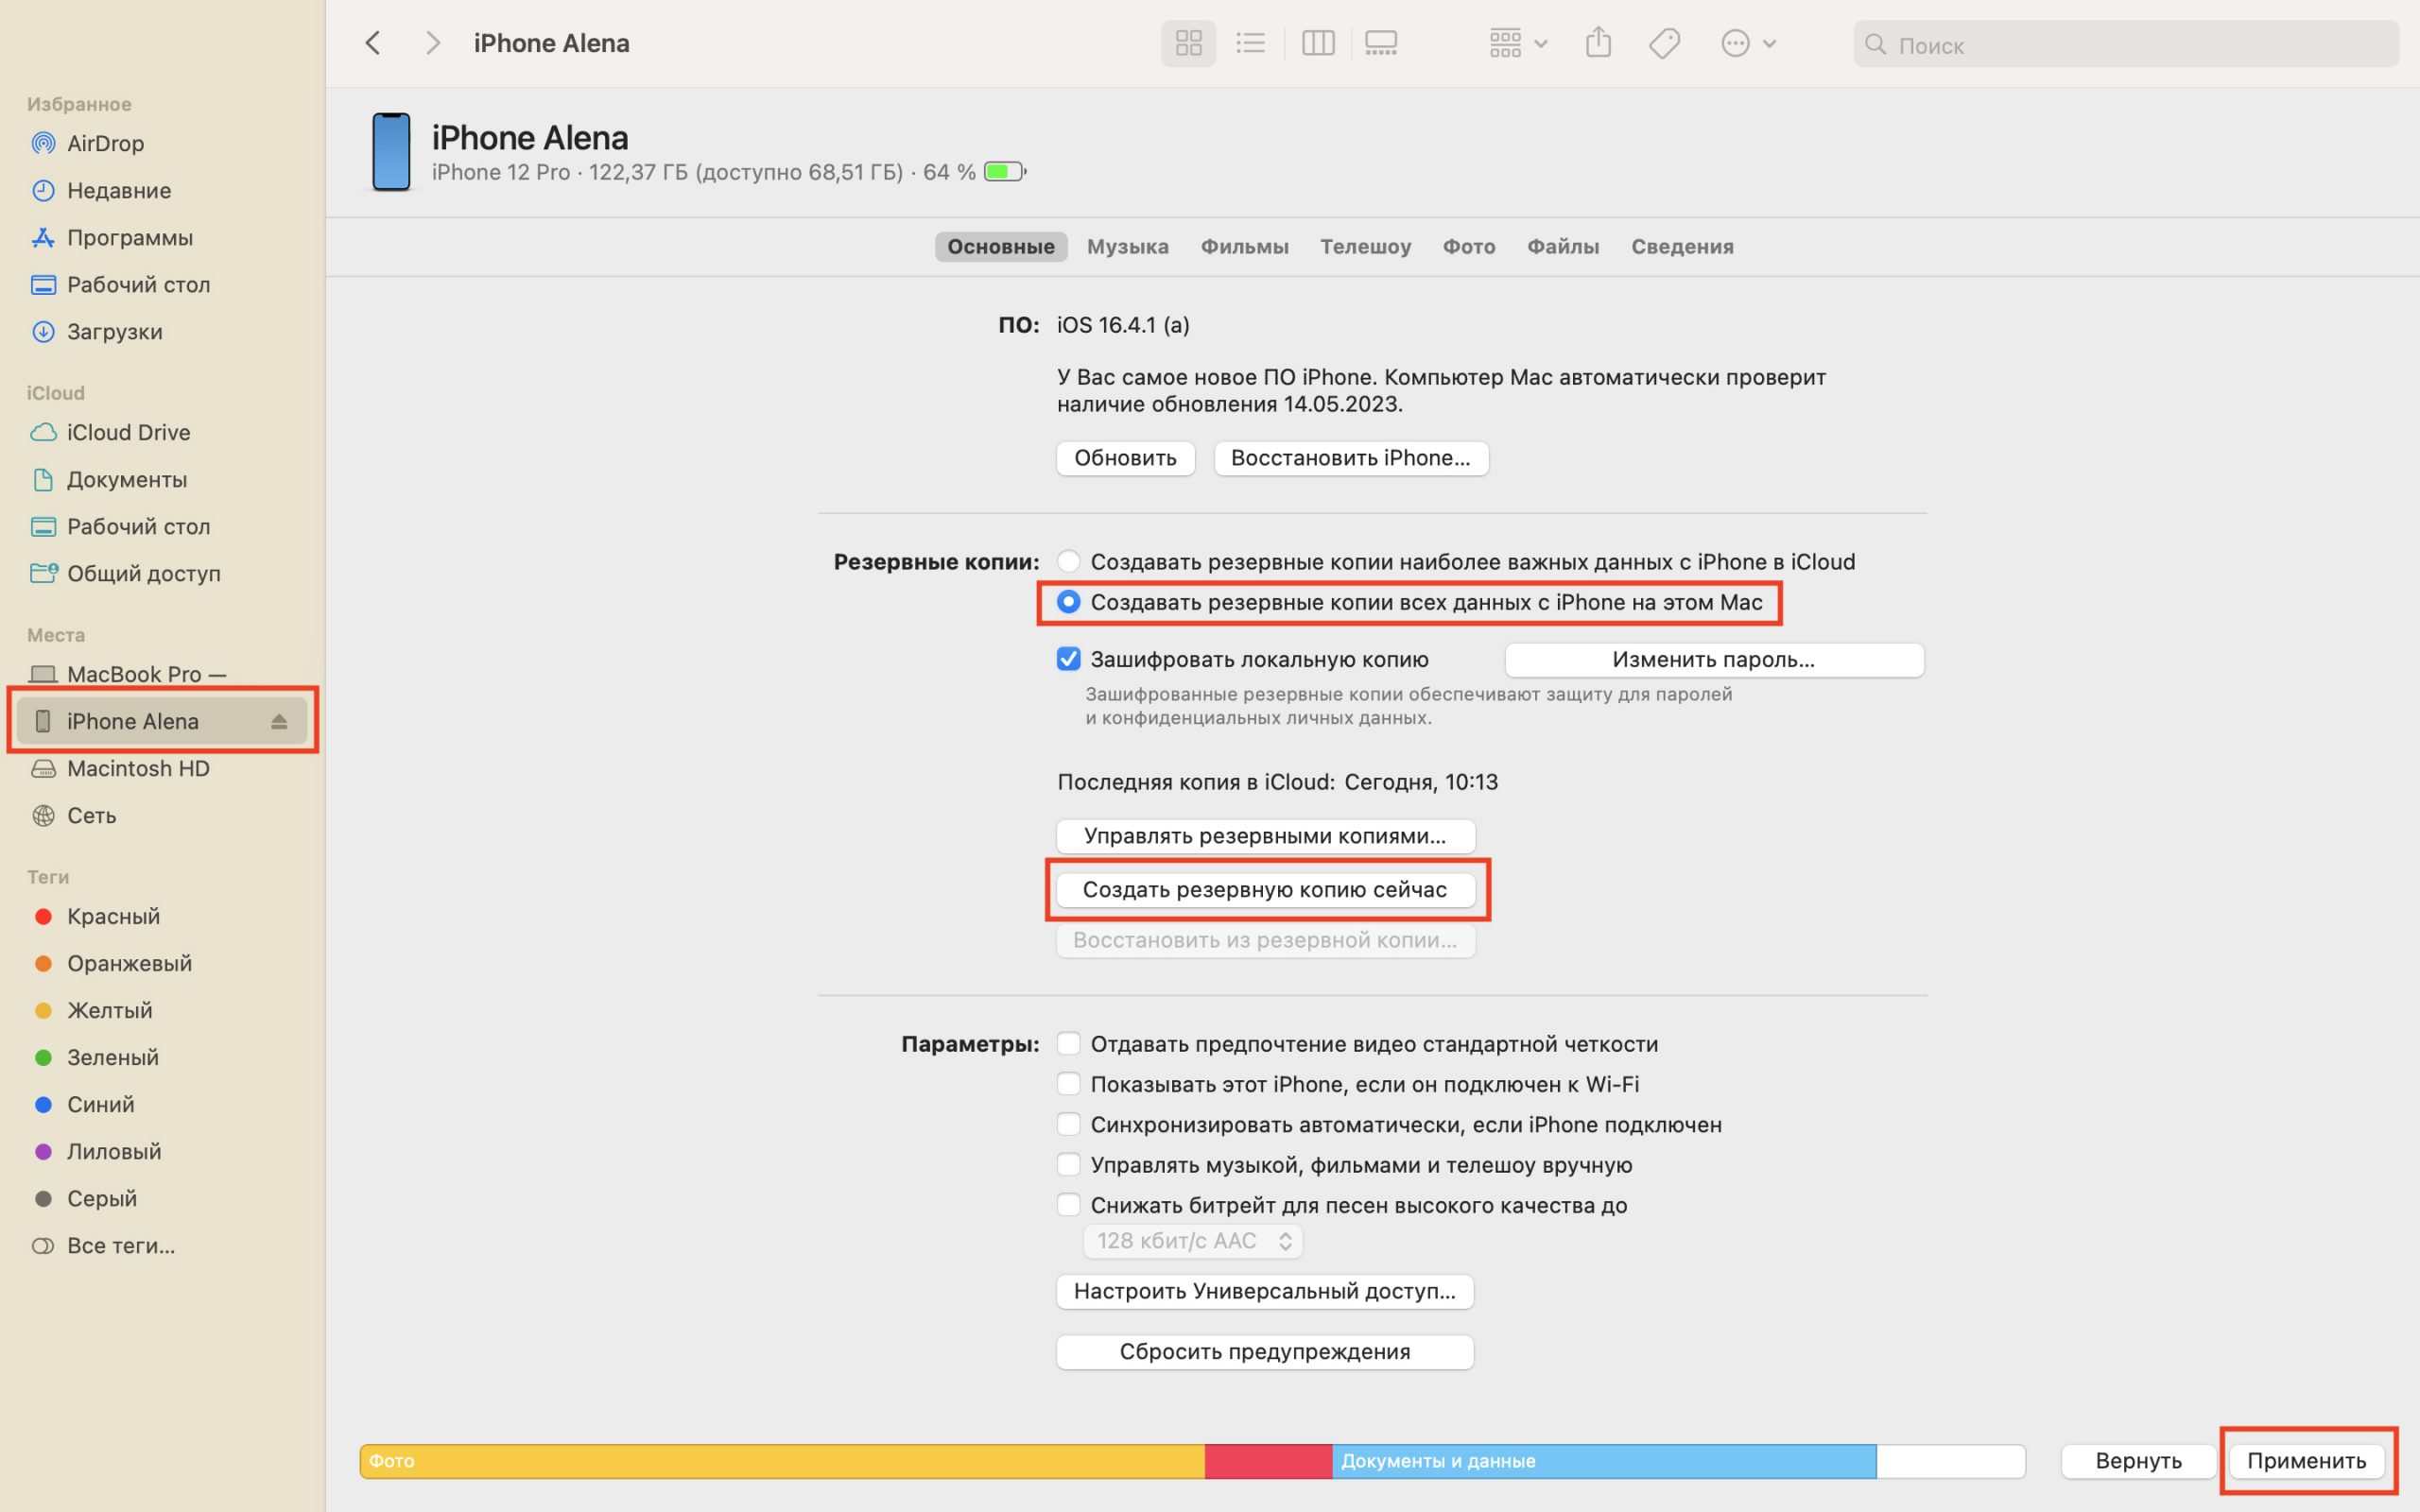Open Рабочий стол under iCloud
2420x1512 pixels.
[162, 526]
